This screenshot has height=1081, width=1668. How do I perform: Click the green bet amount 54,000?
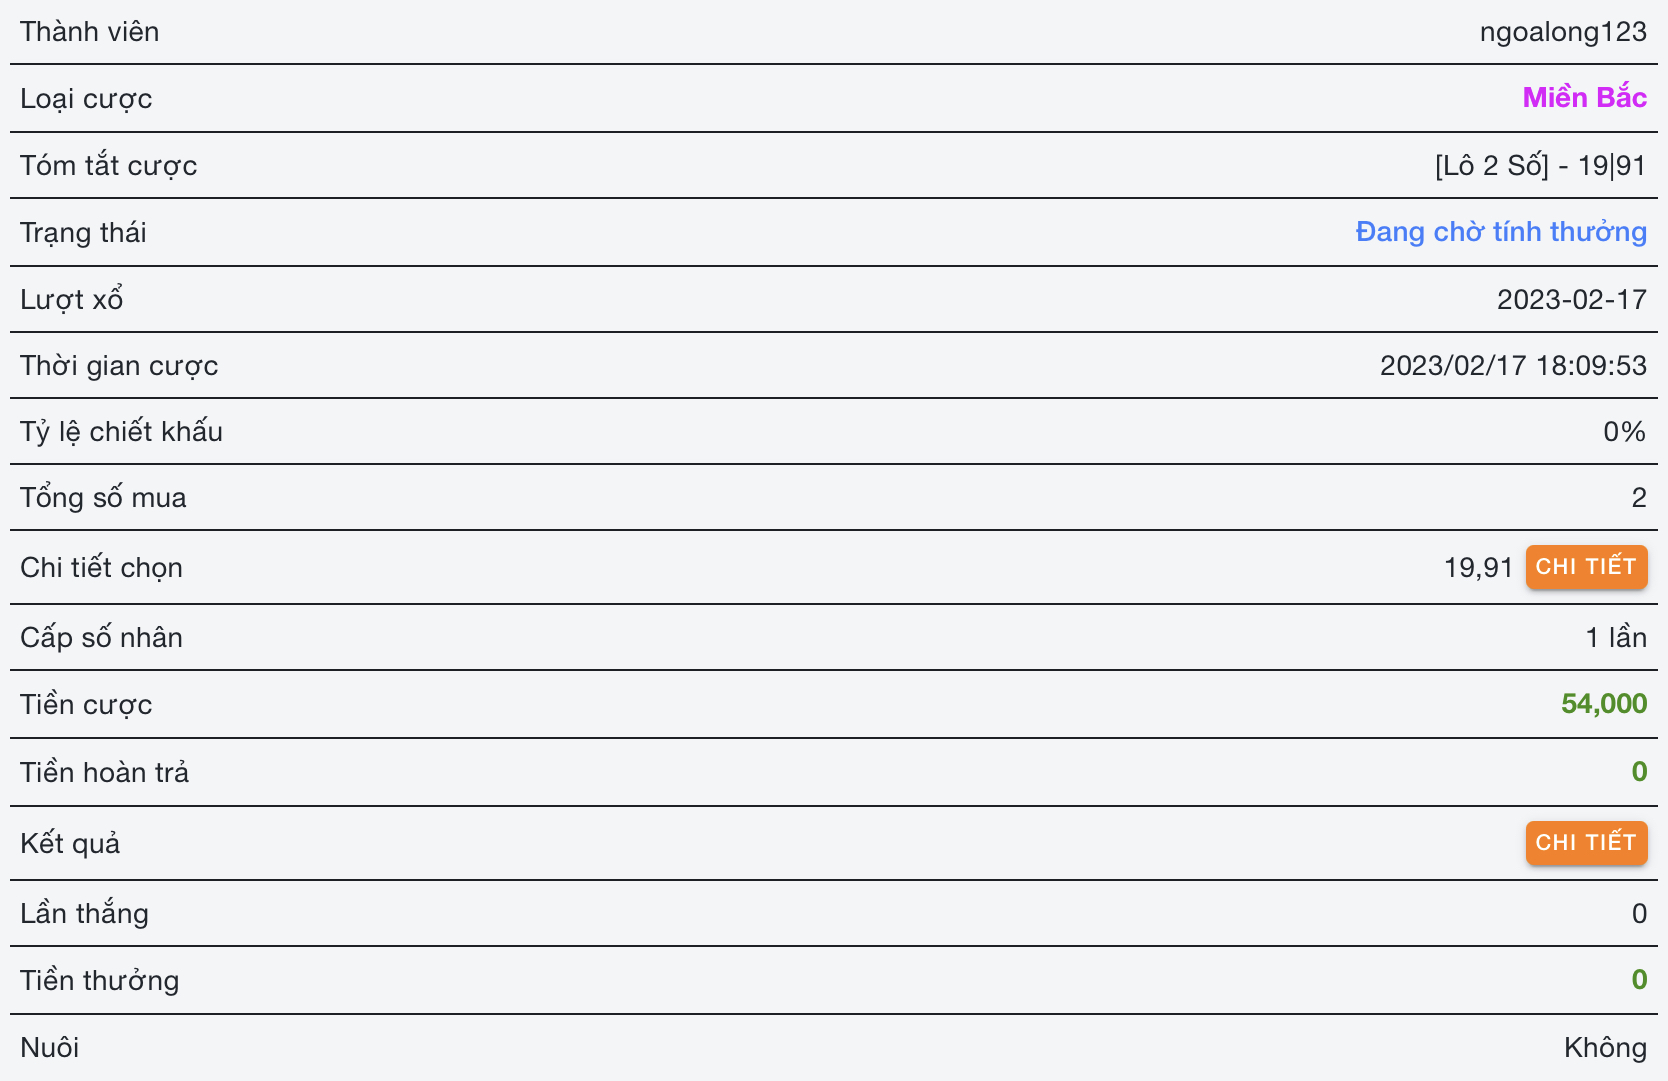[x=1603, y=704]
